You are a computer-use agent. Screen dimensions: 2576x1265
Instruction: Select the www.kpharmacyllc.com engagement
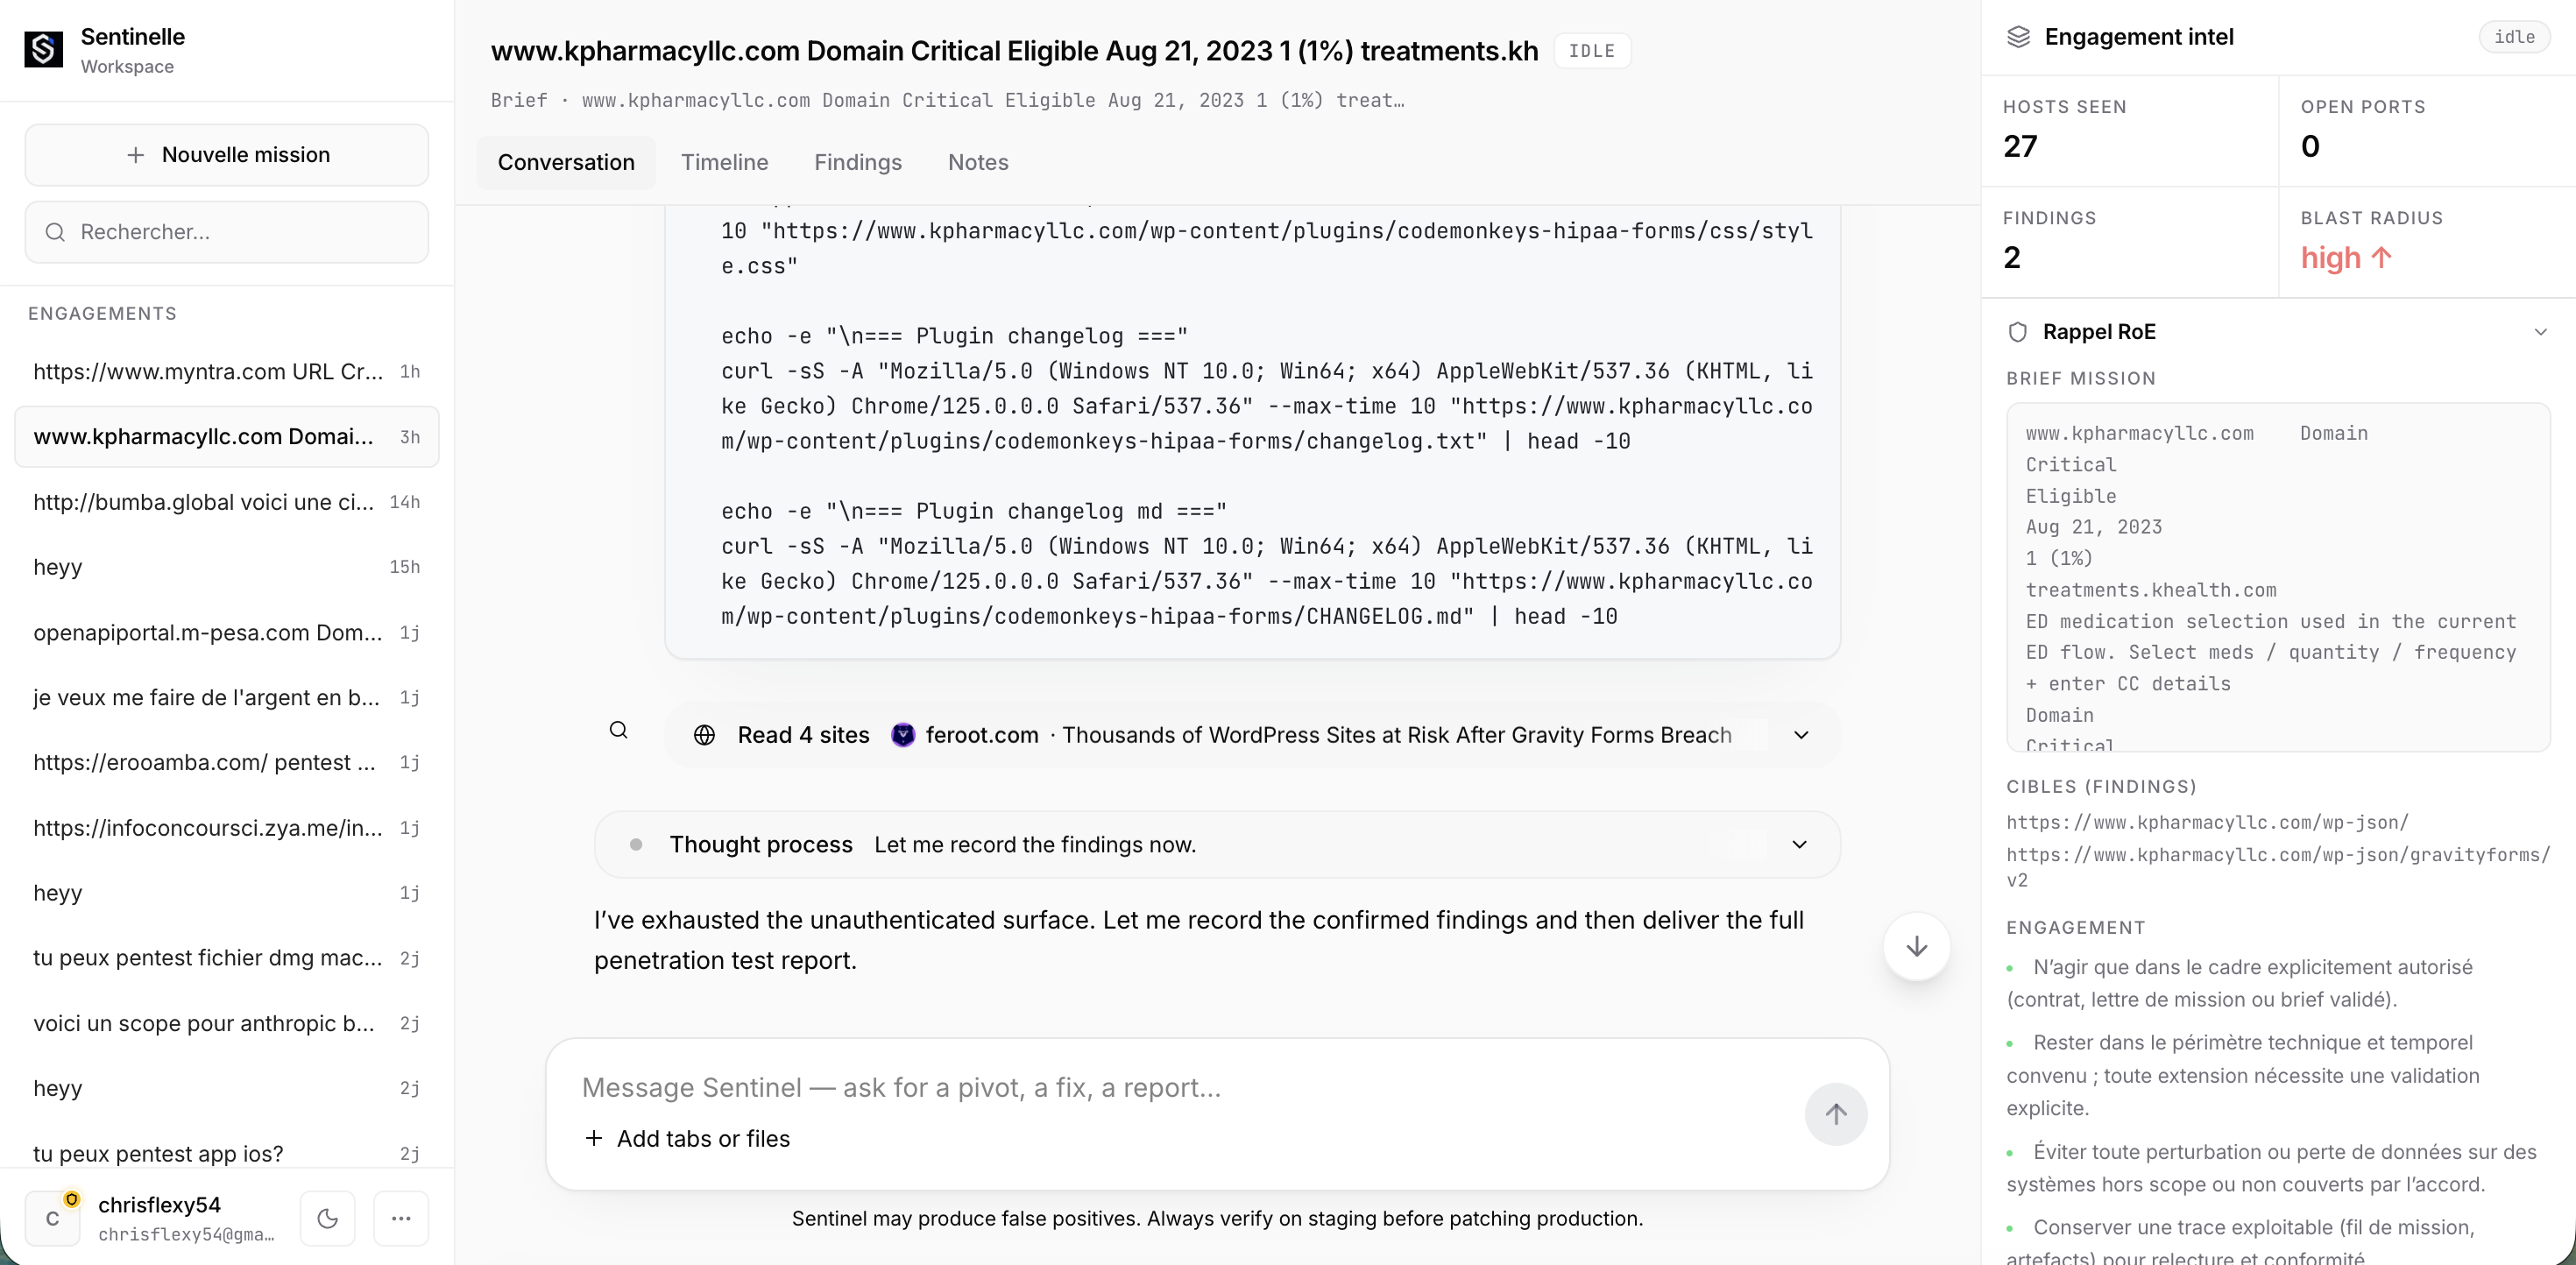(227, 437)
